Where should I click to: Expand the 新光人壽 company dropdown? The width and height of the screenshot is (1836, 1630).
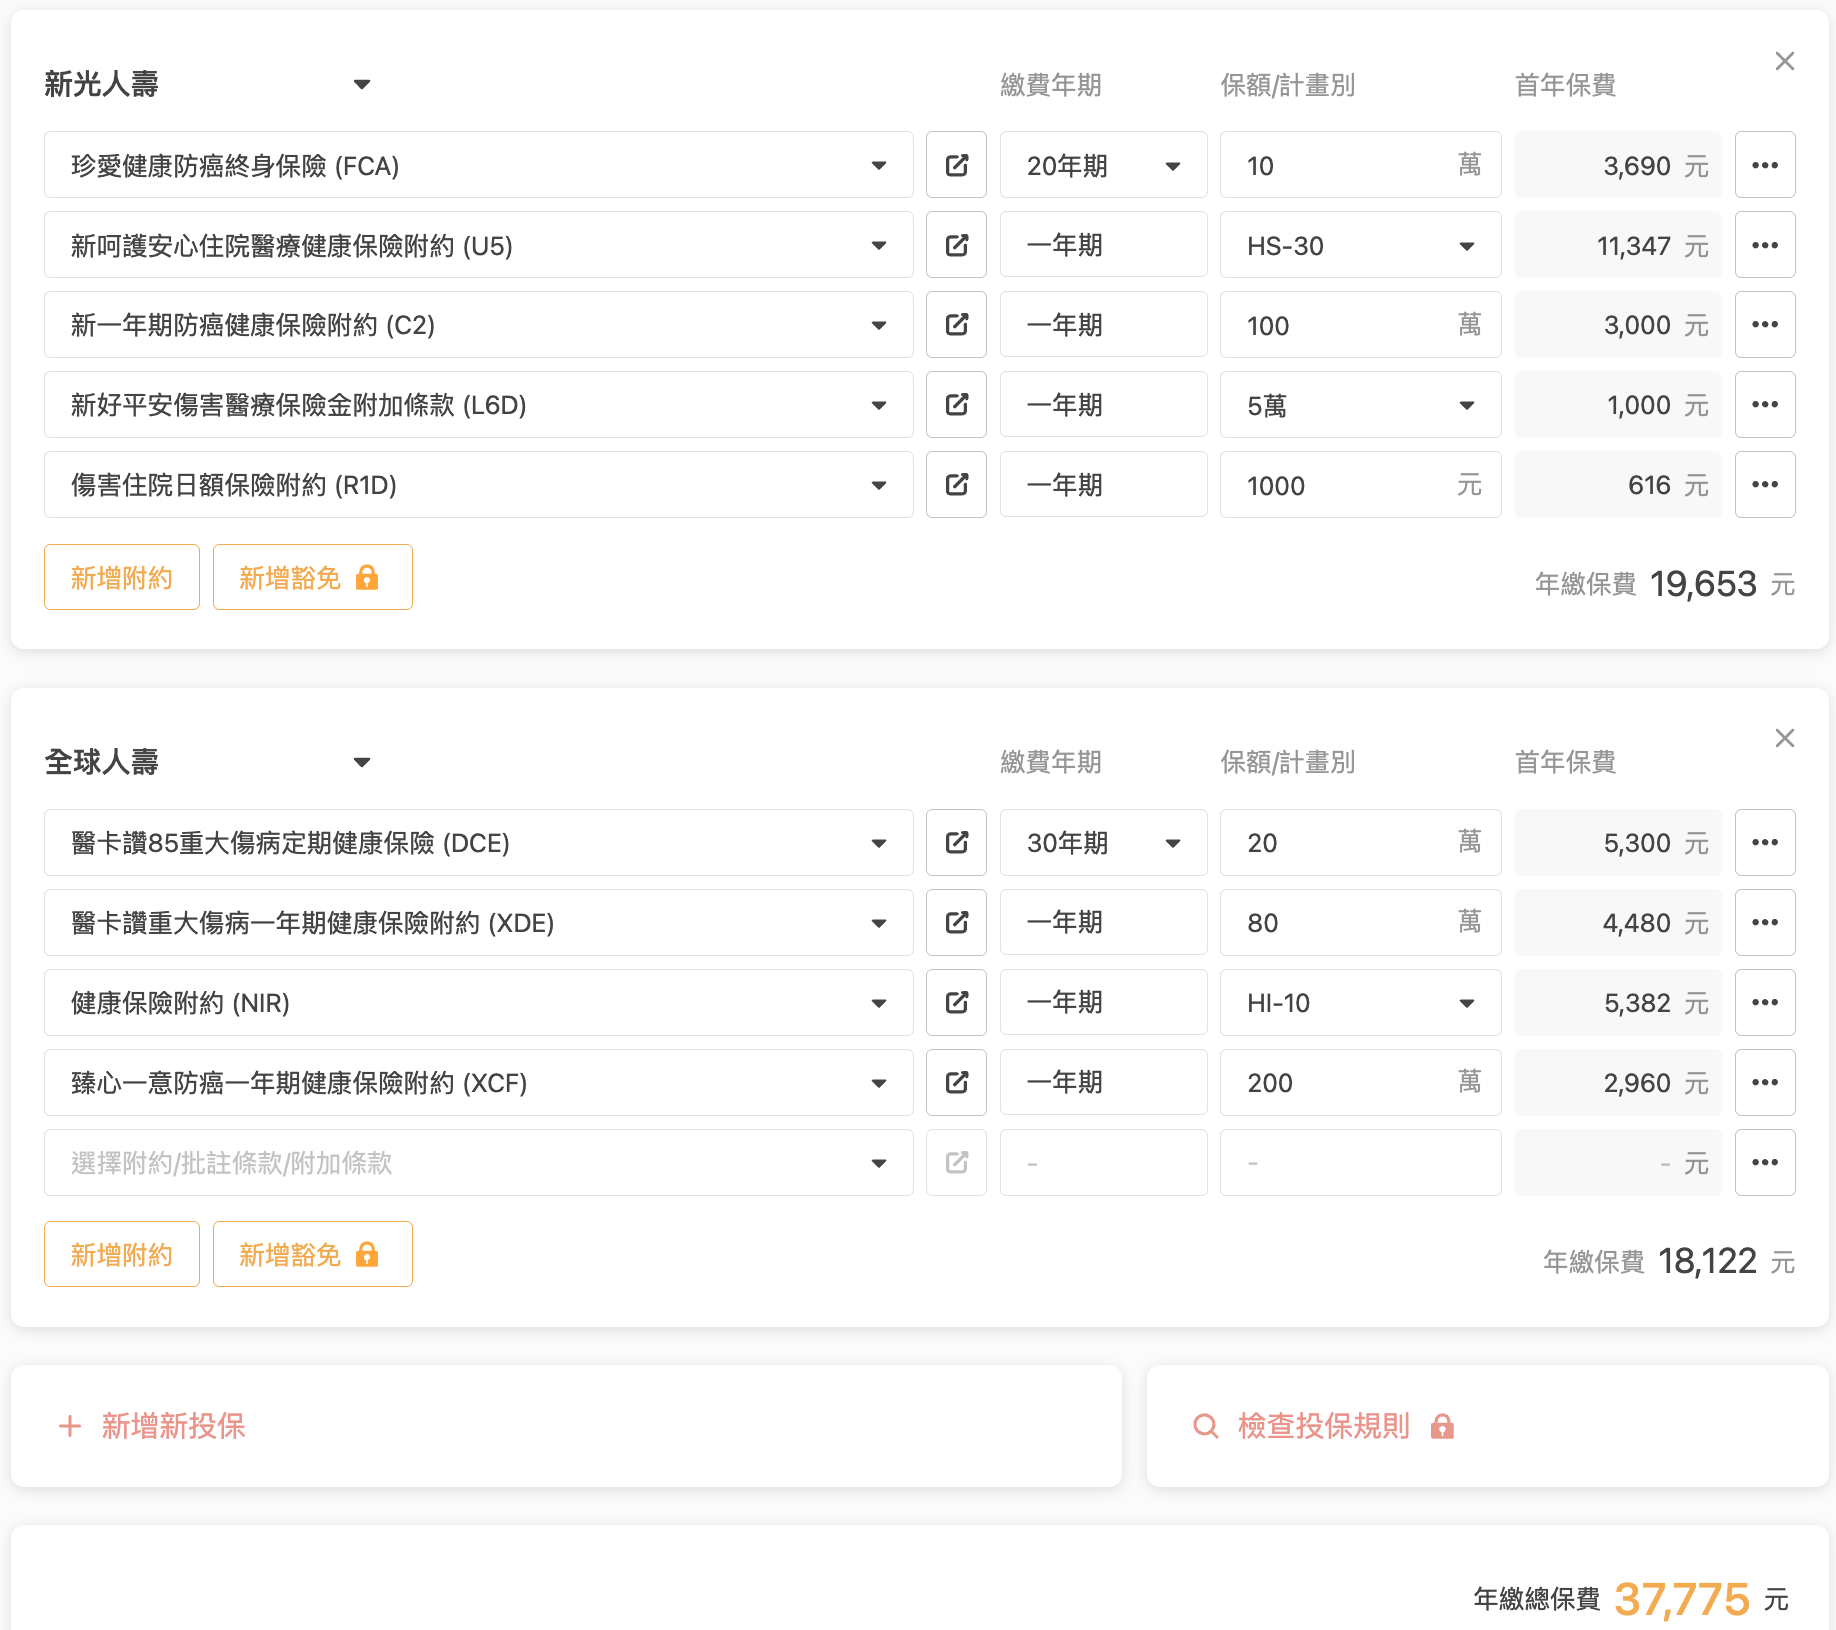(361, 85)
